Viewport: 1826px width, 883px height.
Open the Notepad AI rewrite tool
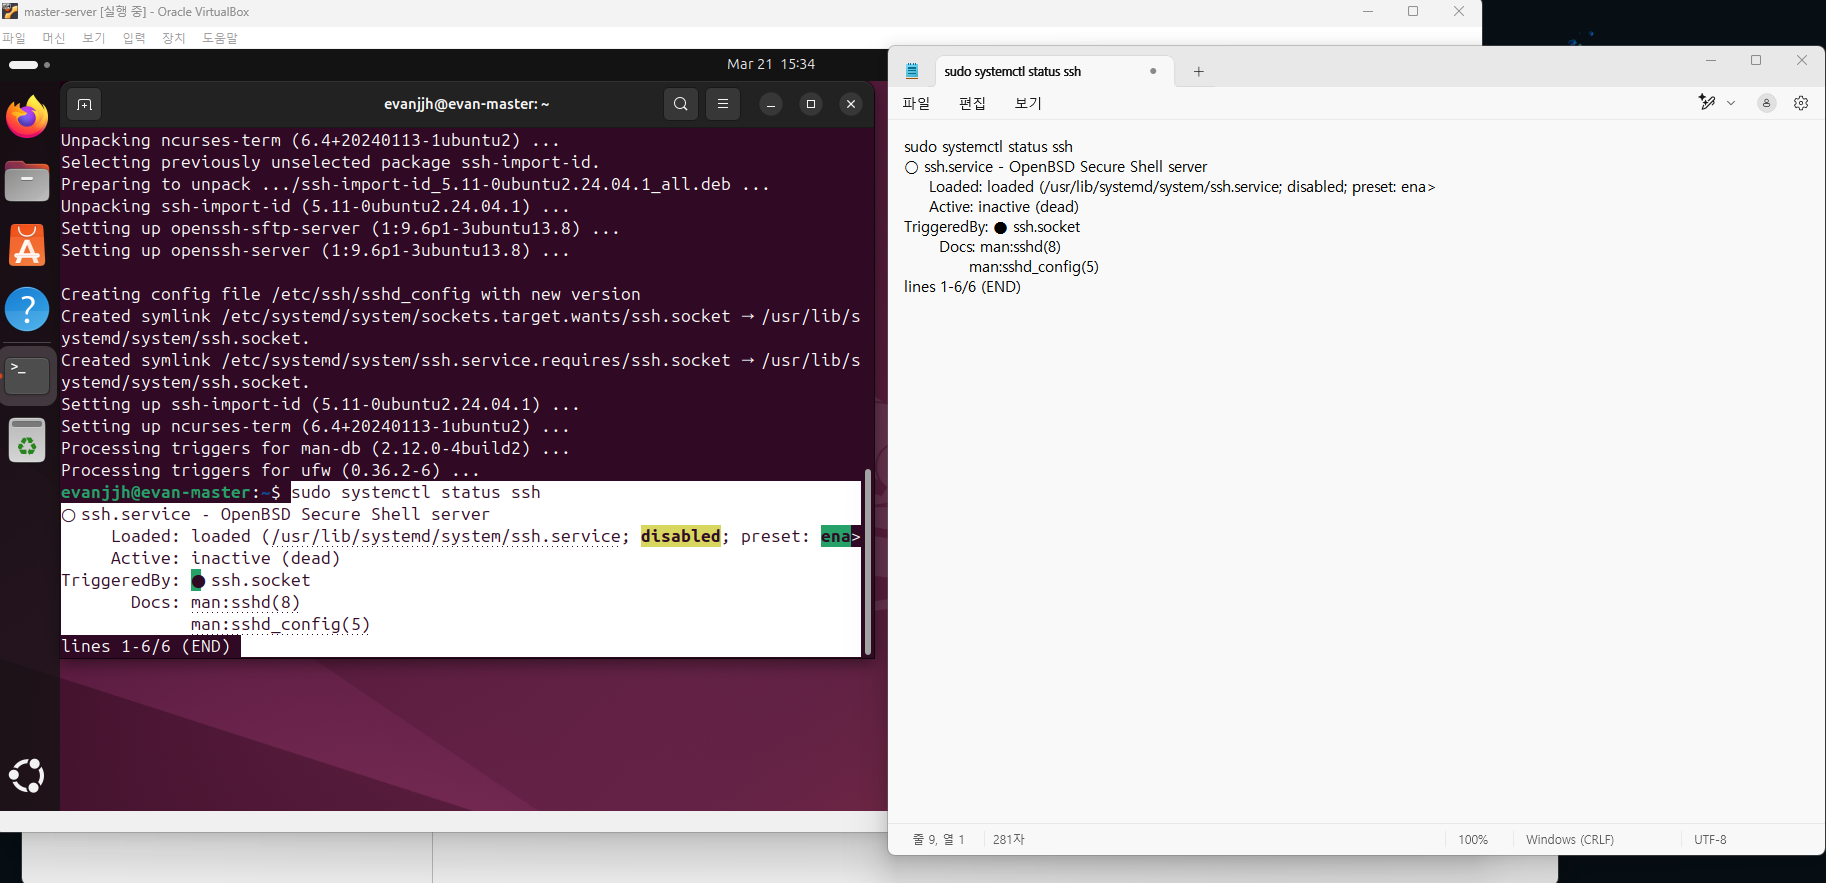(x=1708, y=102)
